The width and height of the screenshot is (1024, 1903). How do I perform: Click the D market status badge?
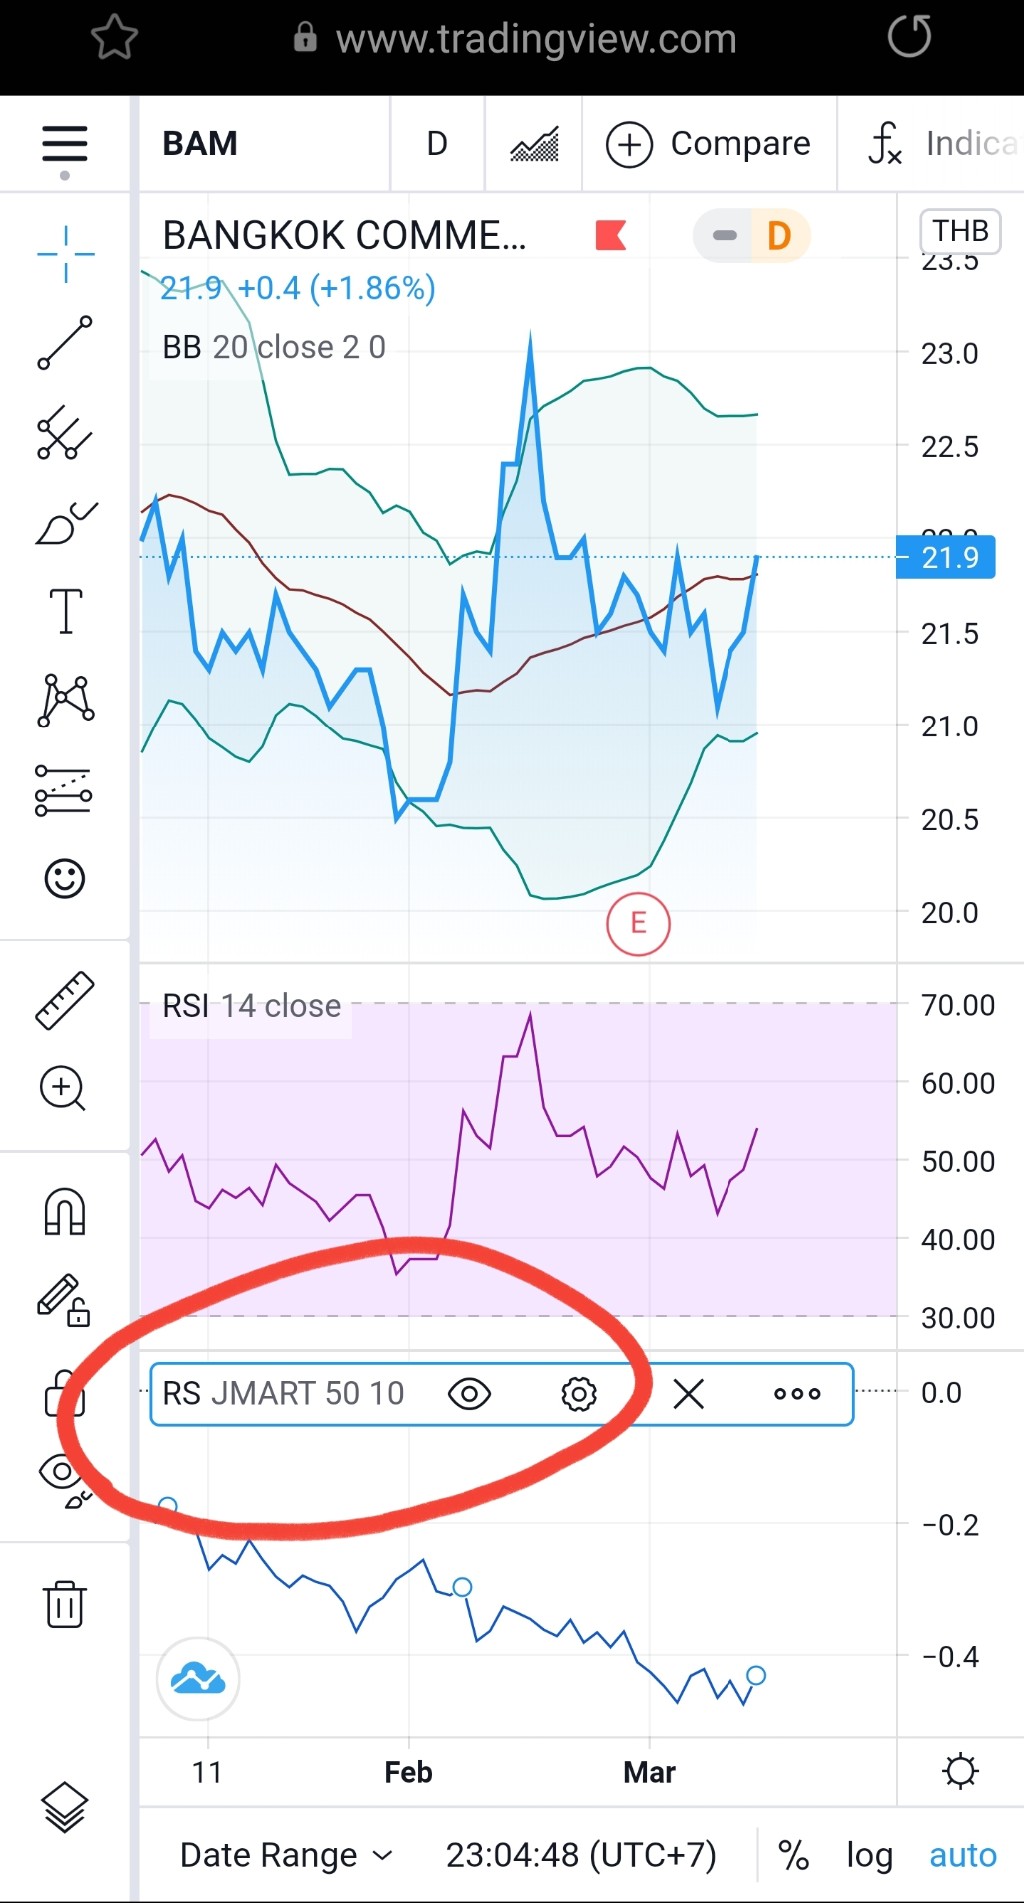(x=779, y=236)
